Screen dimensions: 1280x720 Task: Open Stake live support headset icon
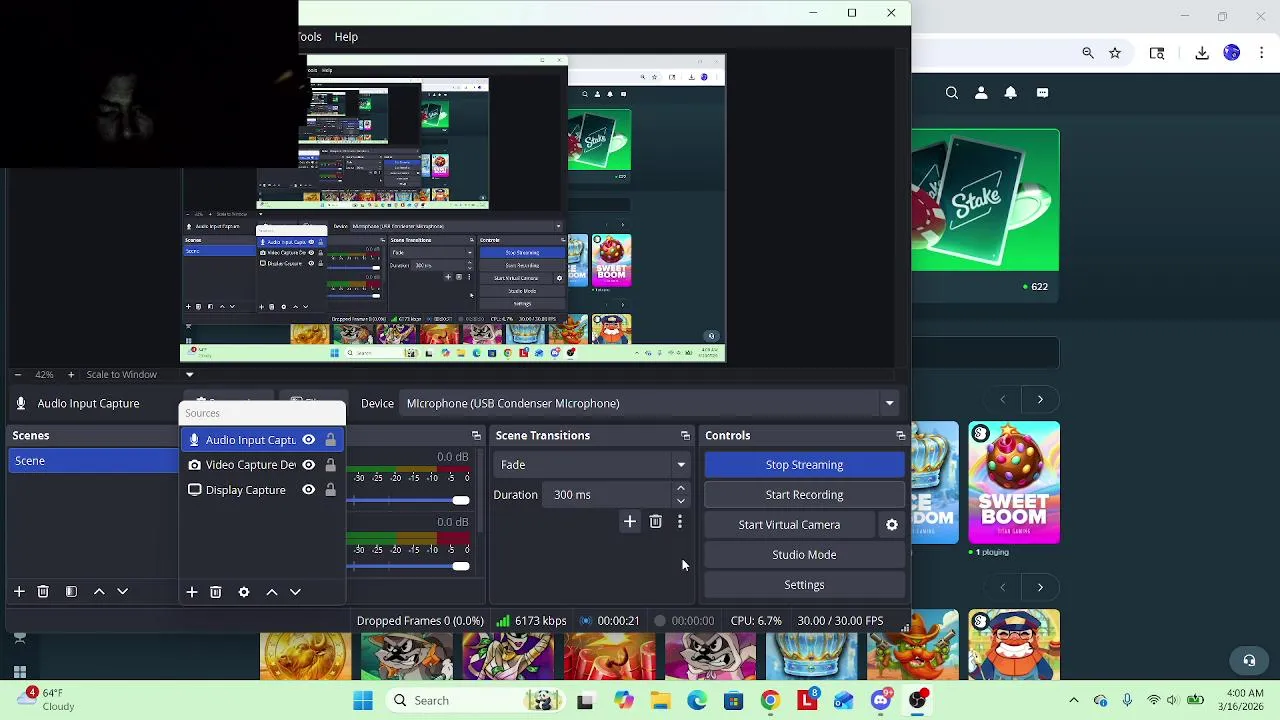pyautogui.click(x=1249, y=660)
